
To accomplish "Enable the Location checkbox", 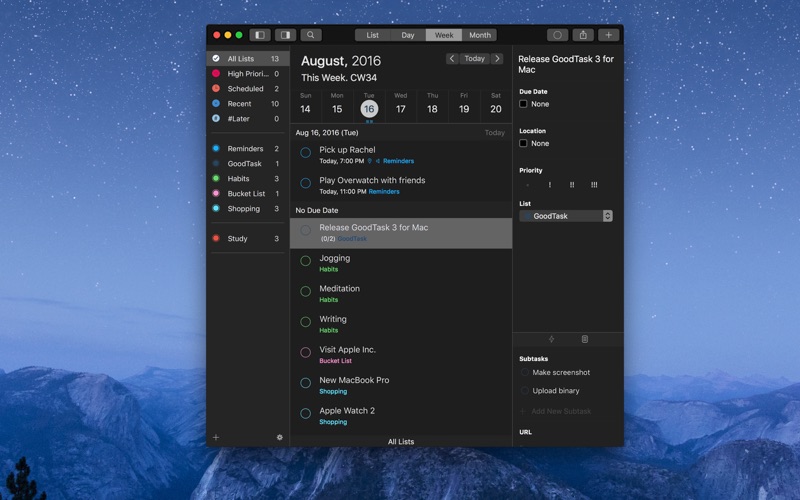I will (523, 143).
